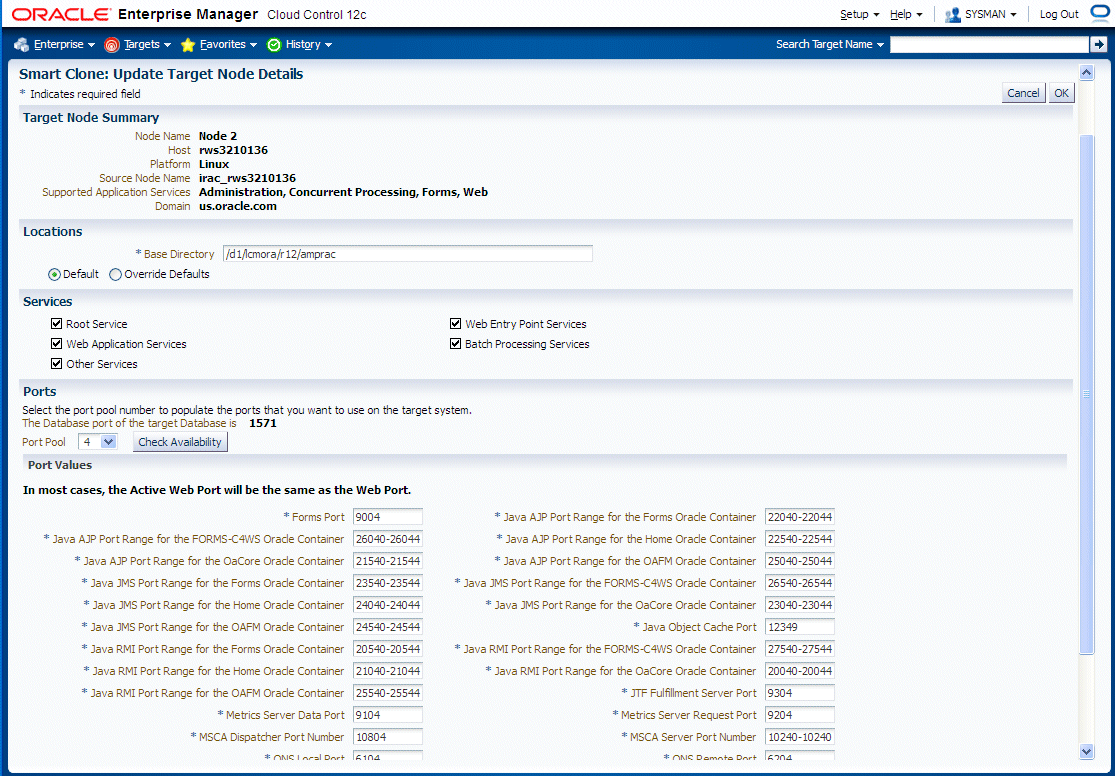Open the Setup menu
This screenshot has height=776, width=1115.
pyautogui.click(x=859, y=14)
